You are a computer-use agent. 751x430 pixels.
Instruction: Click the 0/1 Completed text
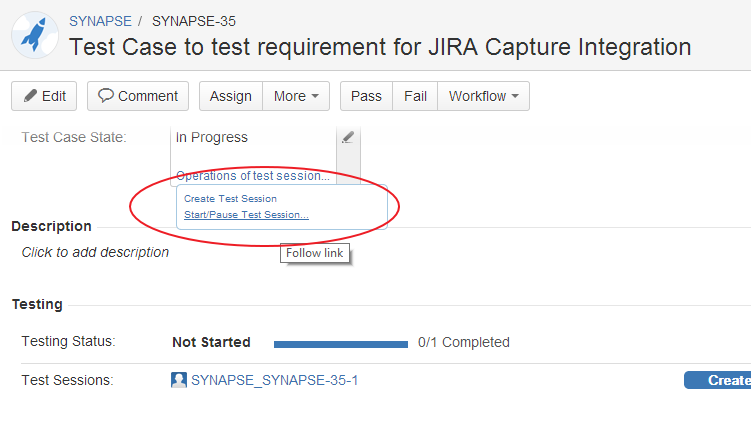pos(464,342)
